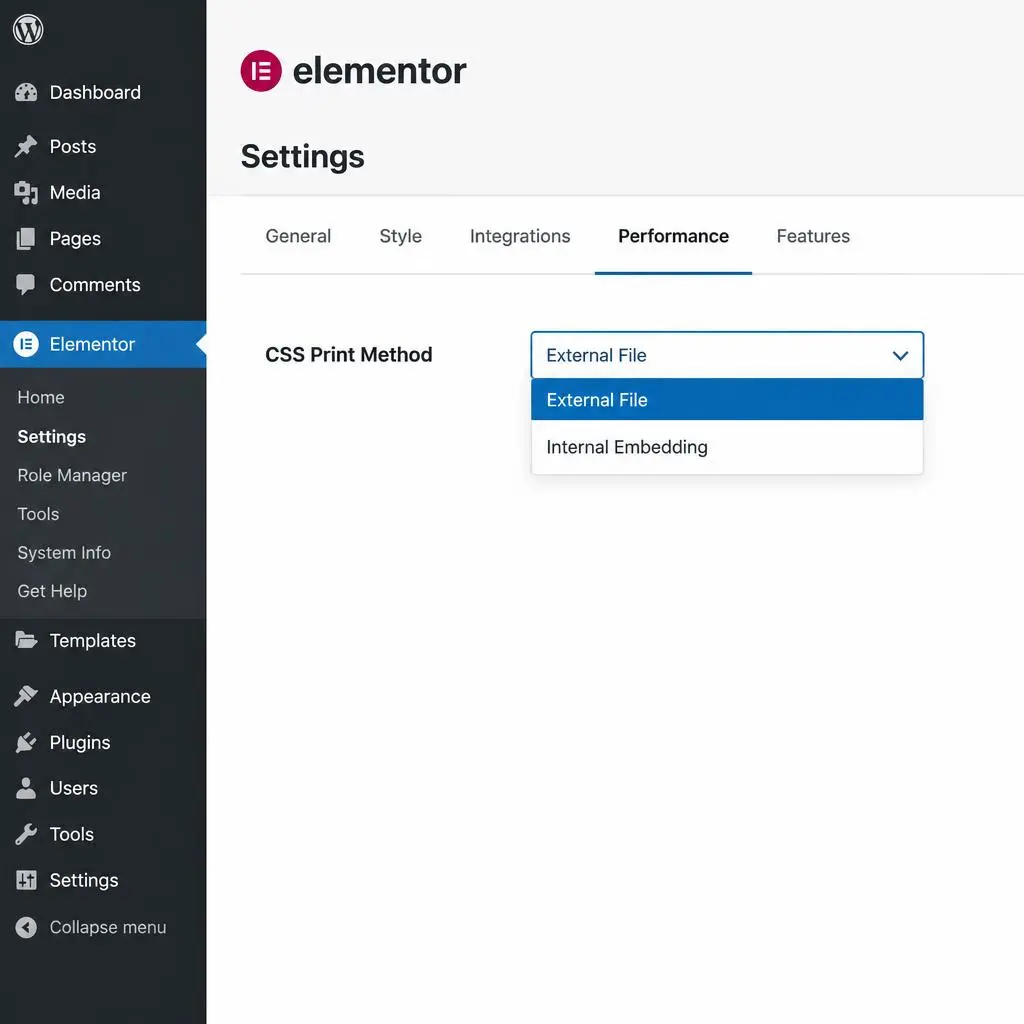1024x1024 pixels.
Task: Open the Posts menu item
Action: click(73, 146)
